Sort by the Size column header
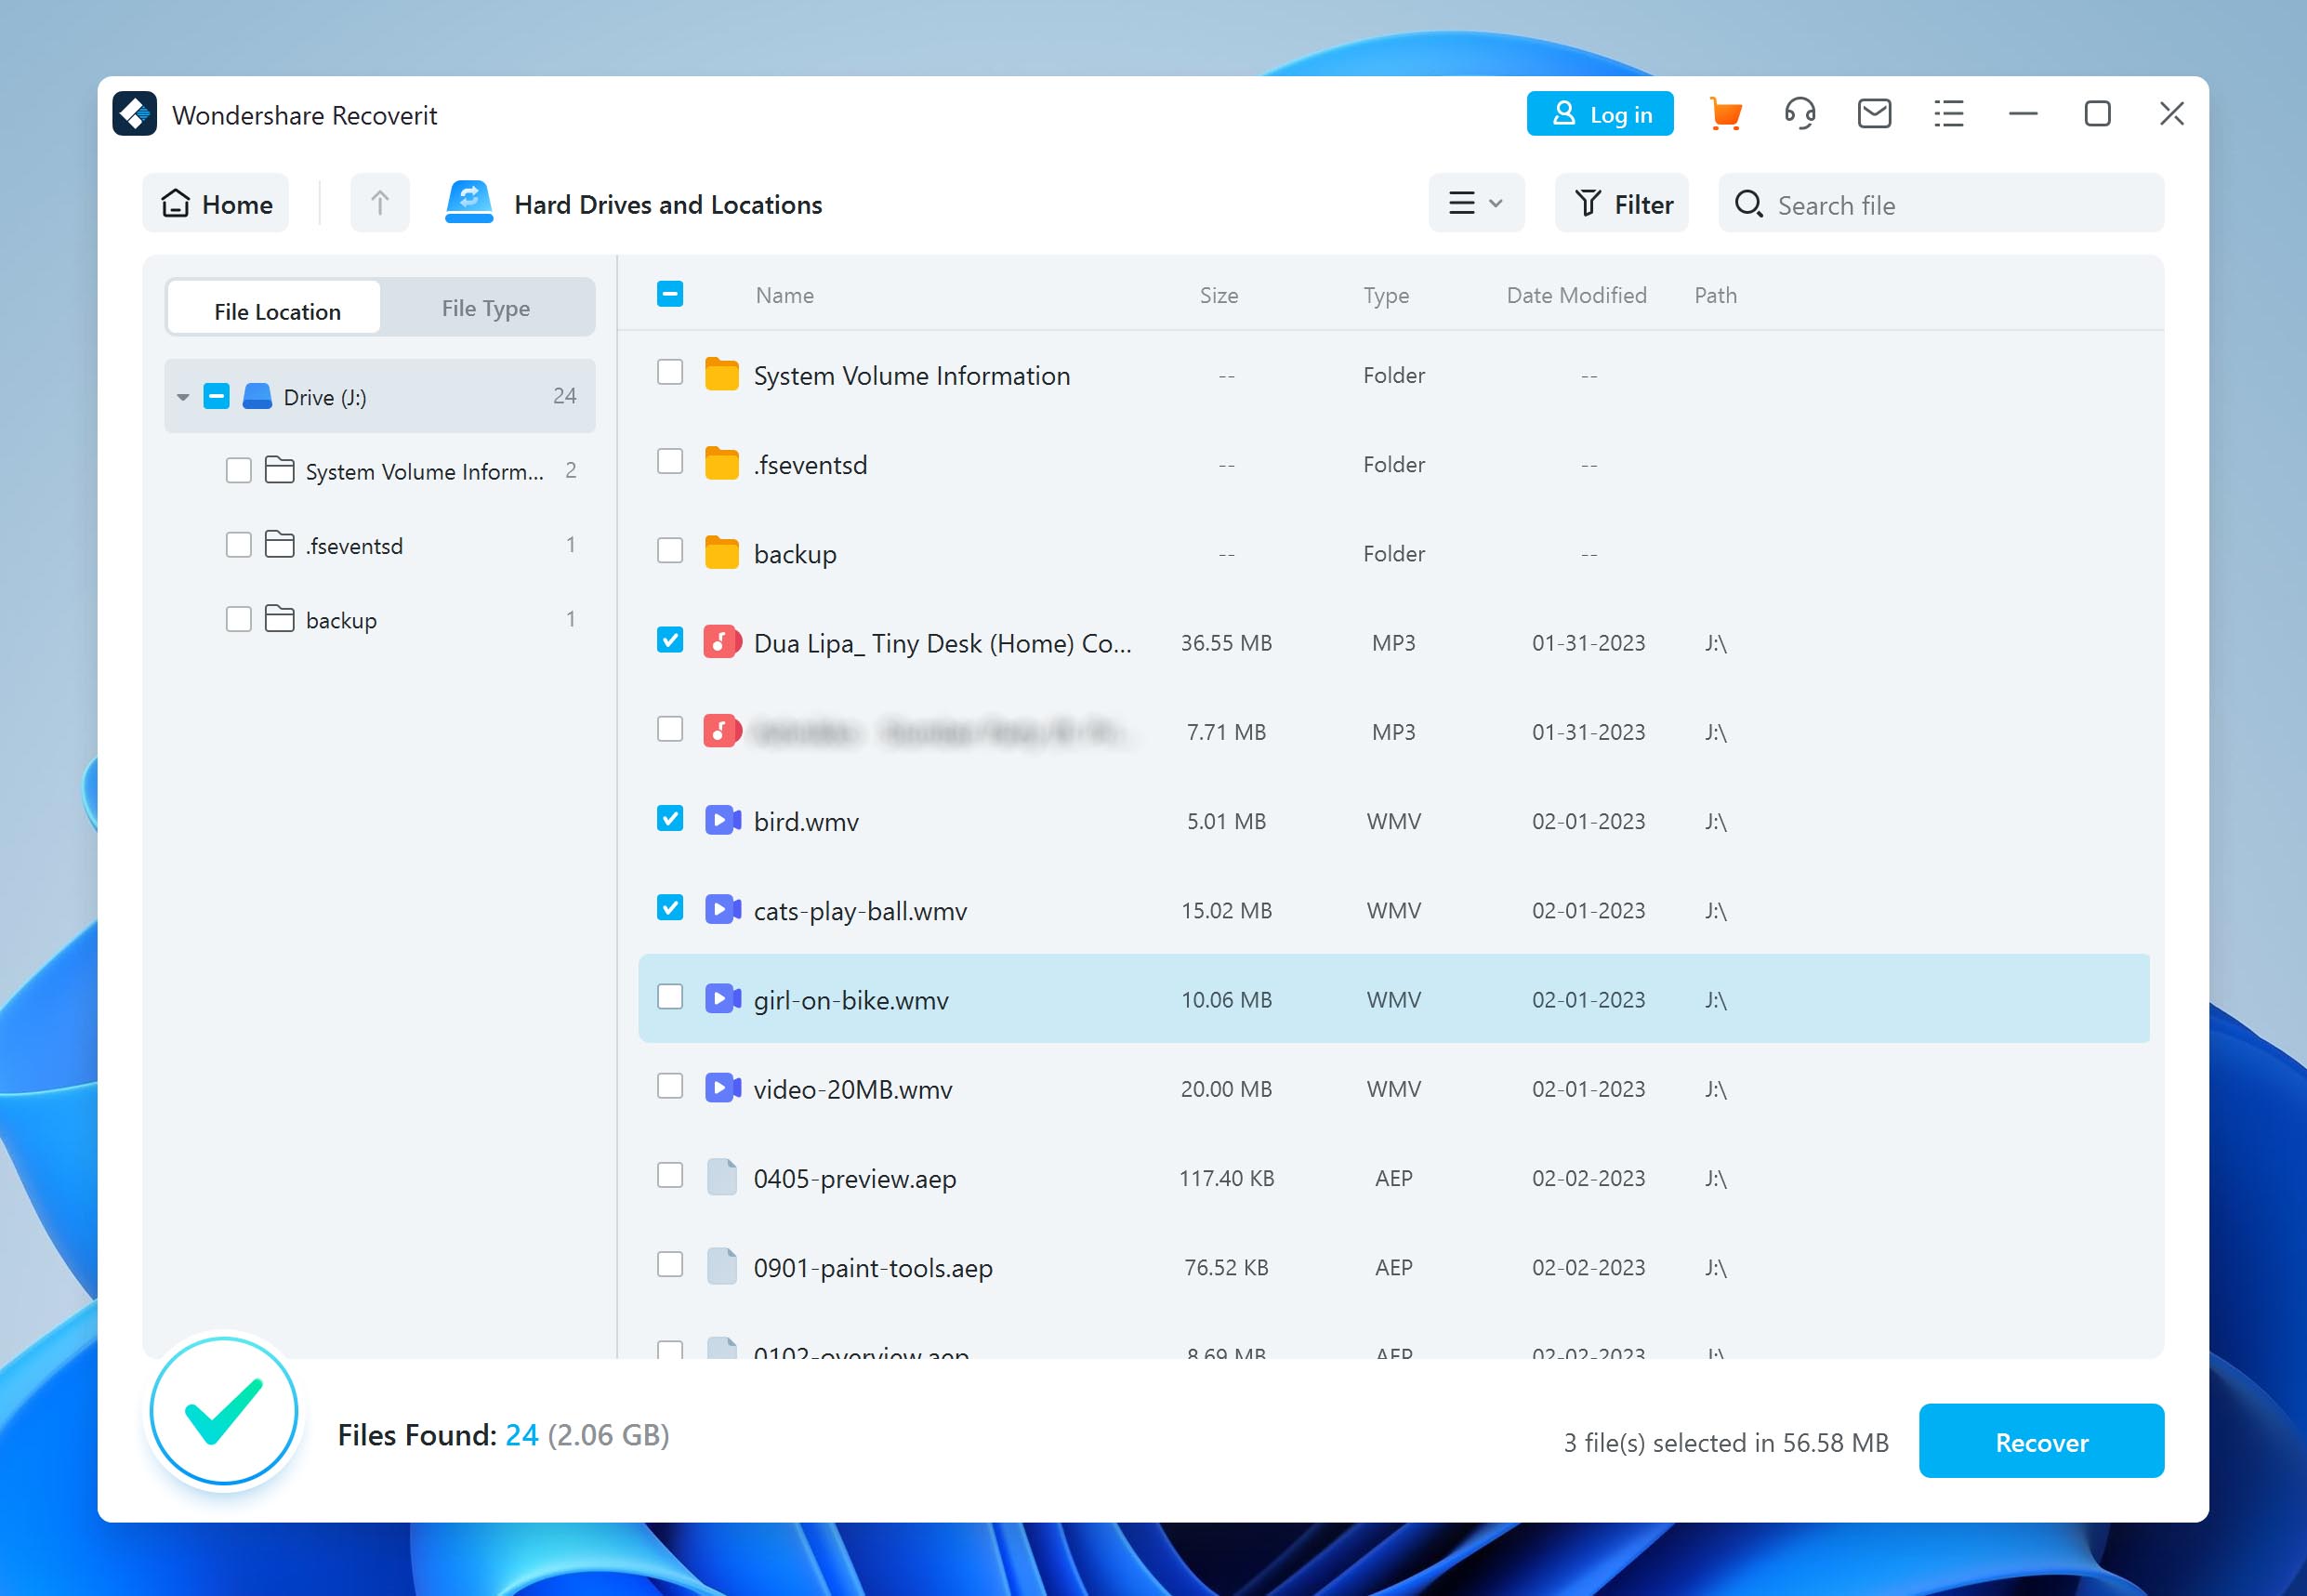Viewport: 2307px width, 1596px height. pyautogui.click(x=1218, y=295)
